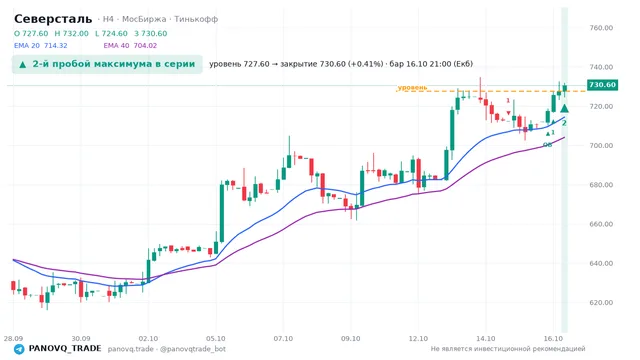
Task: Click the 'Тинькофф' source label
Action: (x=196, y=19)
